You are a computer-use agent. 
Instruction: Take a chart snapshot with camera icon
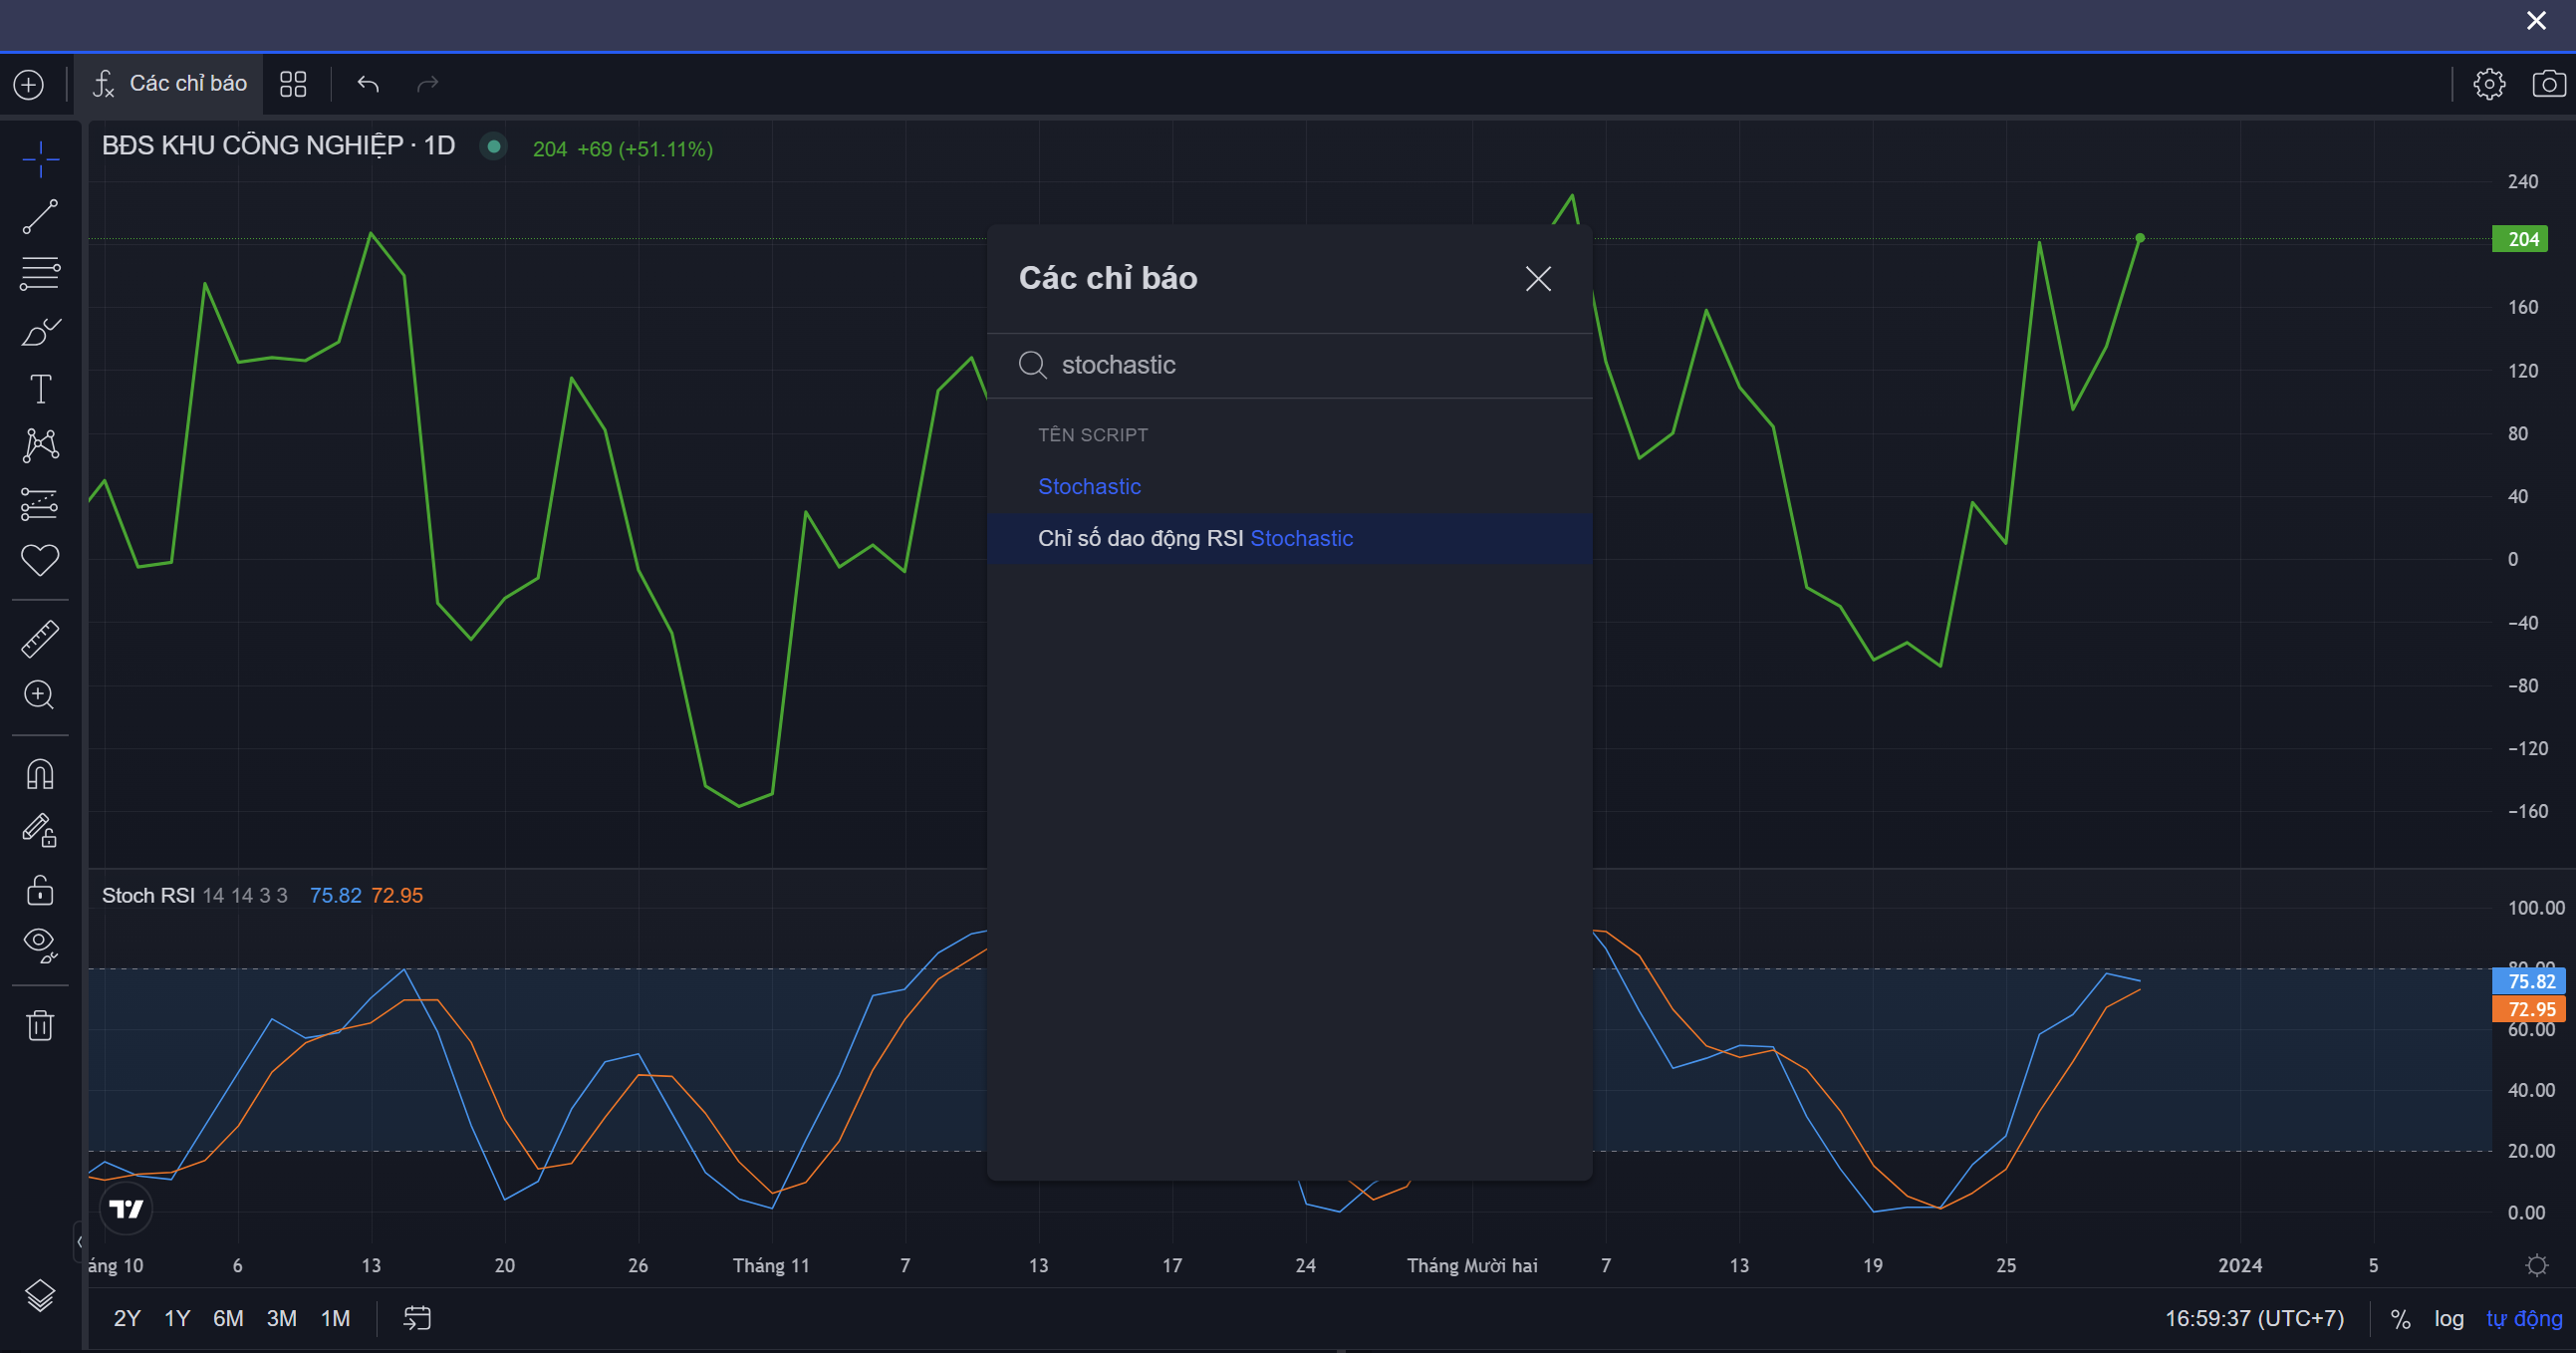coord(2548,84)
